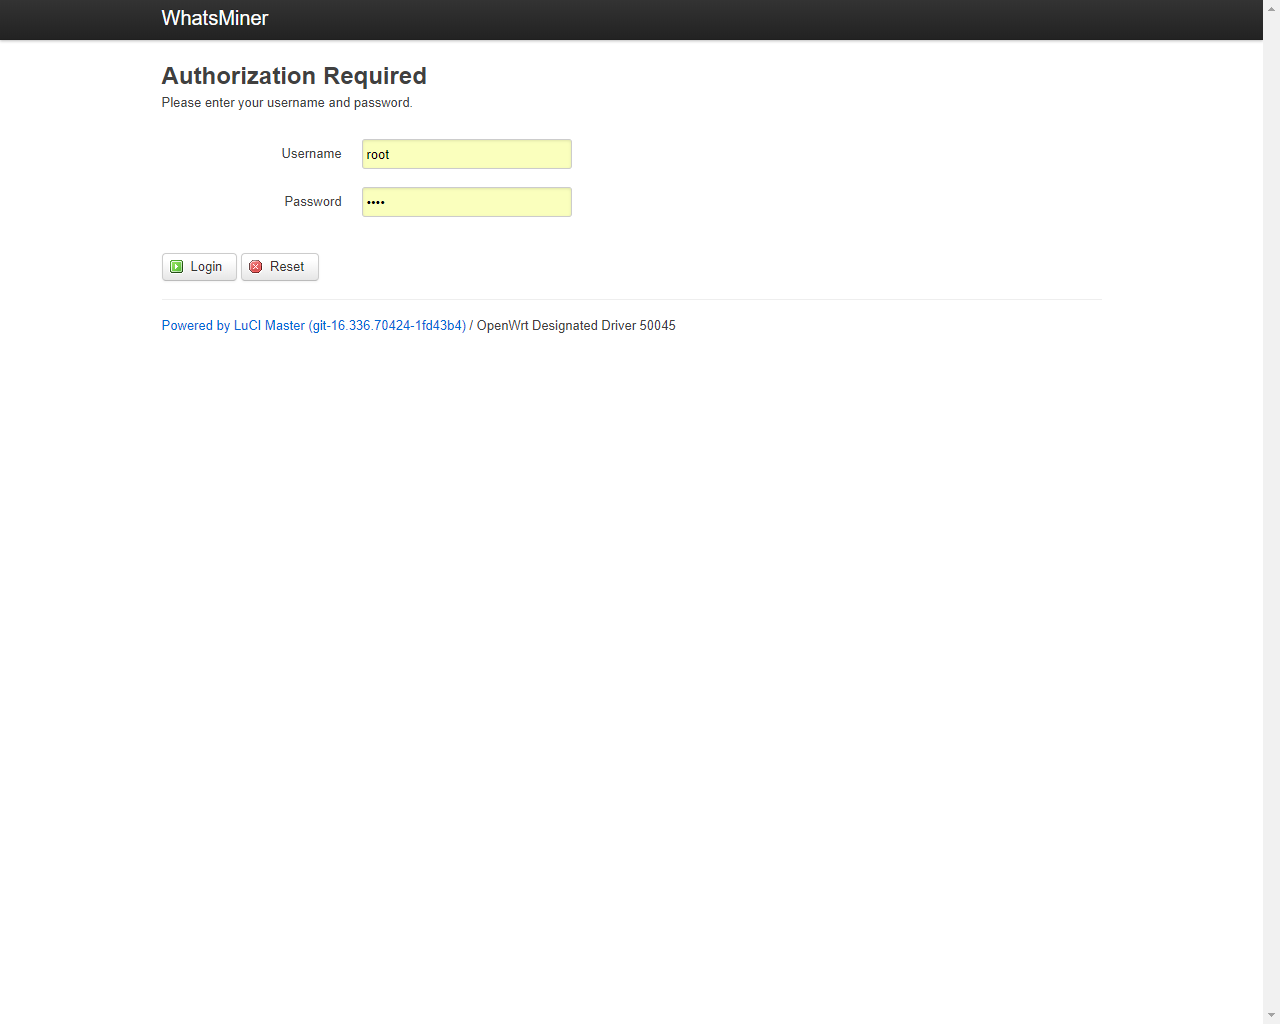1280x1024 pixels.
Task: Click the OpenWrt Designated Driver 50045 text
Action: 576,326
